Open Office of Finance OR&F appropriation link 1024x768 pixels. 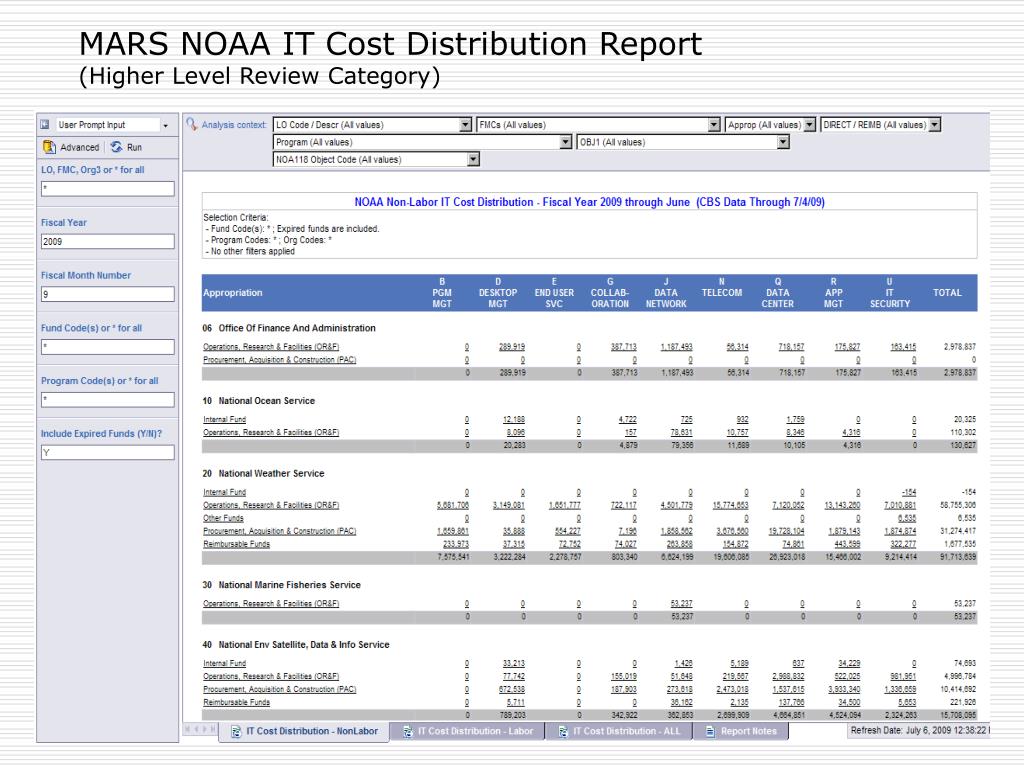[x=271, y=347]
